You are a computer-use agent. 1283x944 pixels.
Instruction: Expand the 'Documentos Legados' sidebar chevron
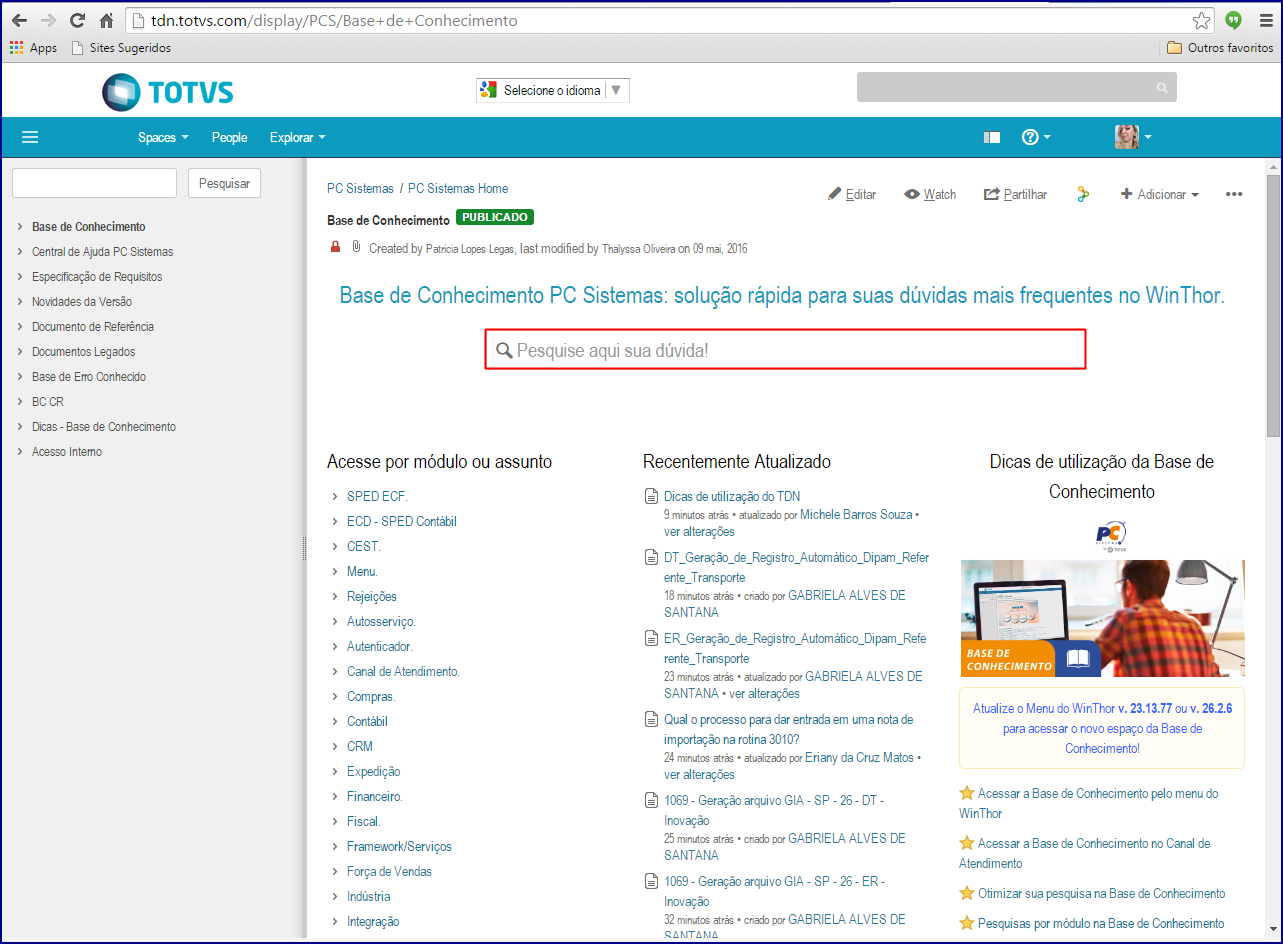[x=20, y=351]
